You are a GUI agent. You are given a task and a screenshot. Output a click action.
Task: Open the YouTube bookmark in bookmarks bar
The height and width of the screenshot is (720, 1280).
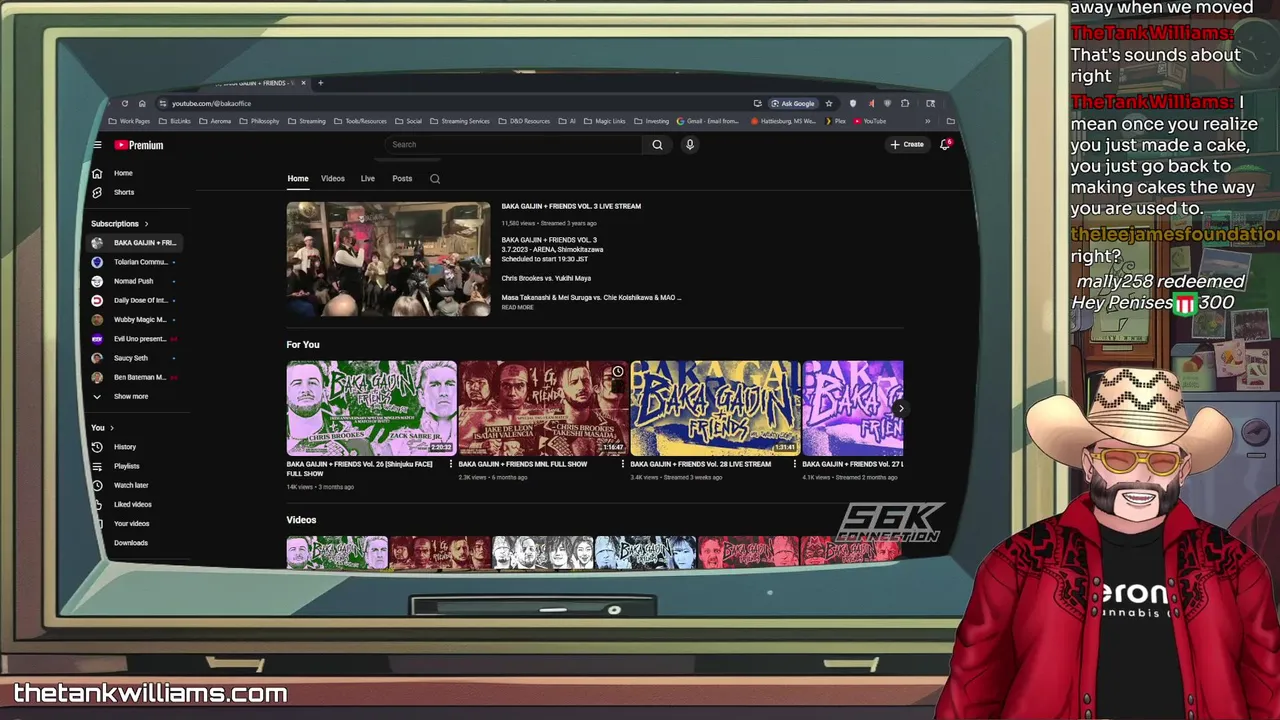870,121
